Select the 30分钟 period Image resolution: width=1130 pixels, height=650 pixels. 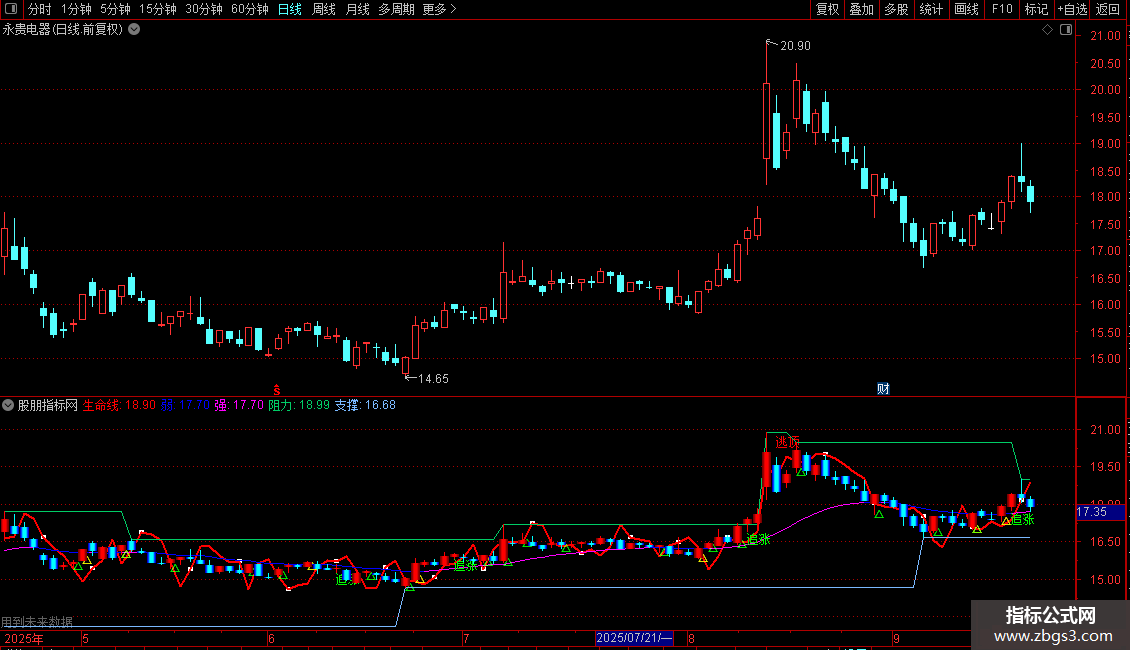tap(204, 9)
